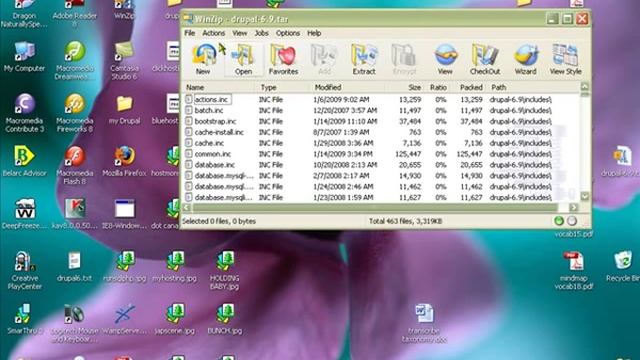Click the green status indicator light
This screenshot has height=360, width=640.
click(559, 221)
